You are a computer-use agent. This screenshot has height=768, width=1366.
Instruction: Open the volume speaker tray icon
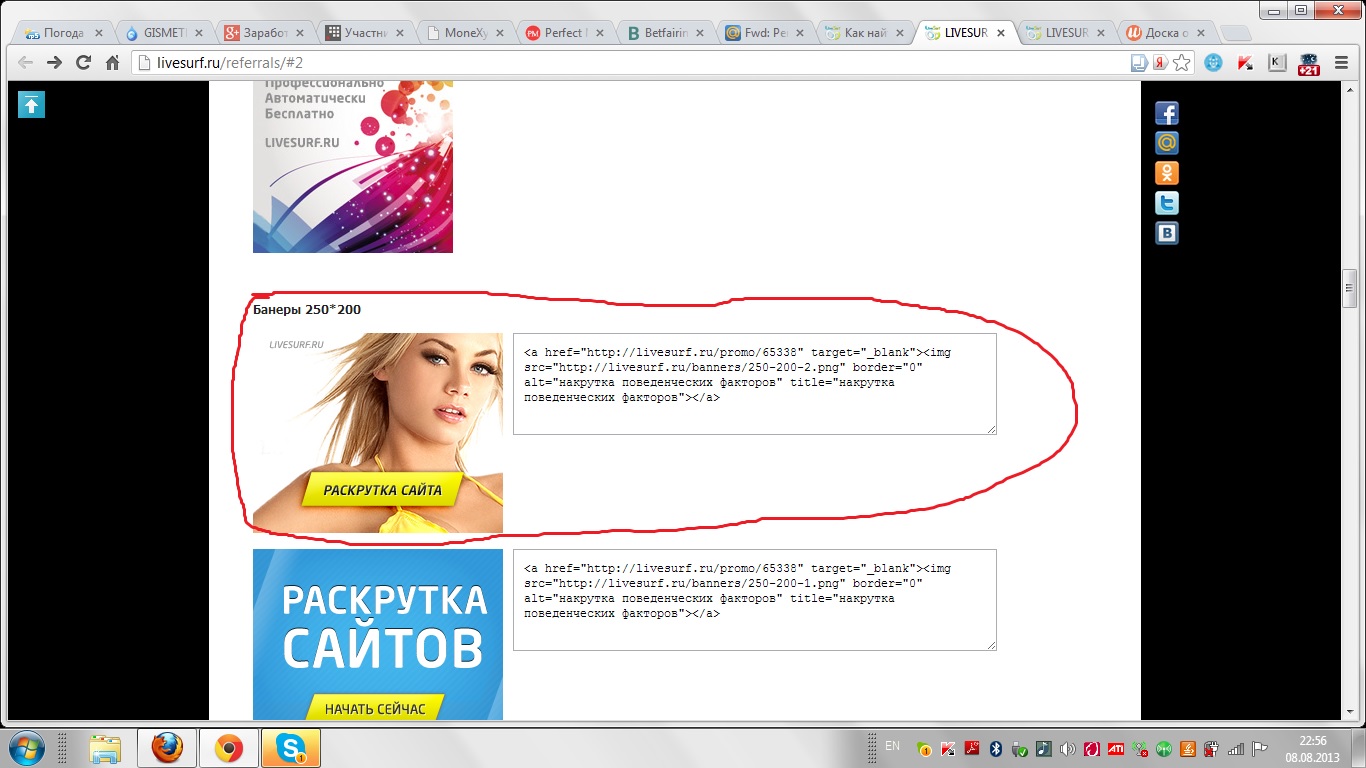point(1068,749)
